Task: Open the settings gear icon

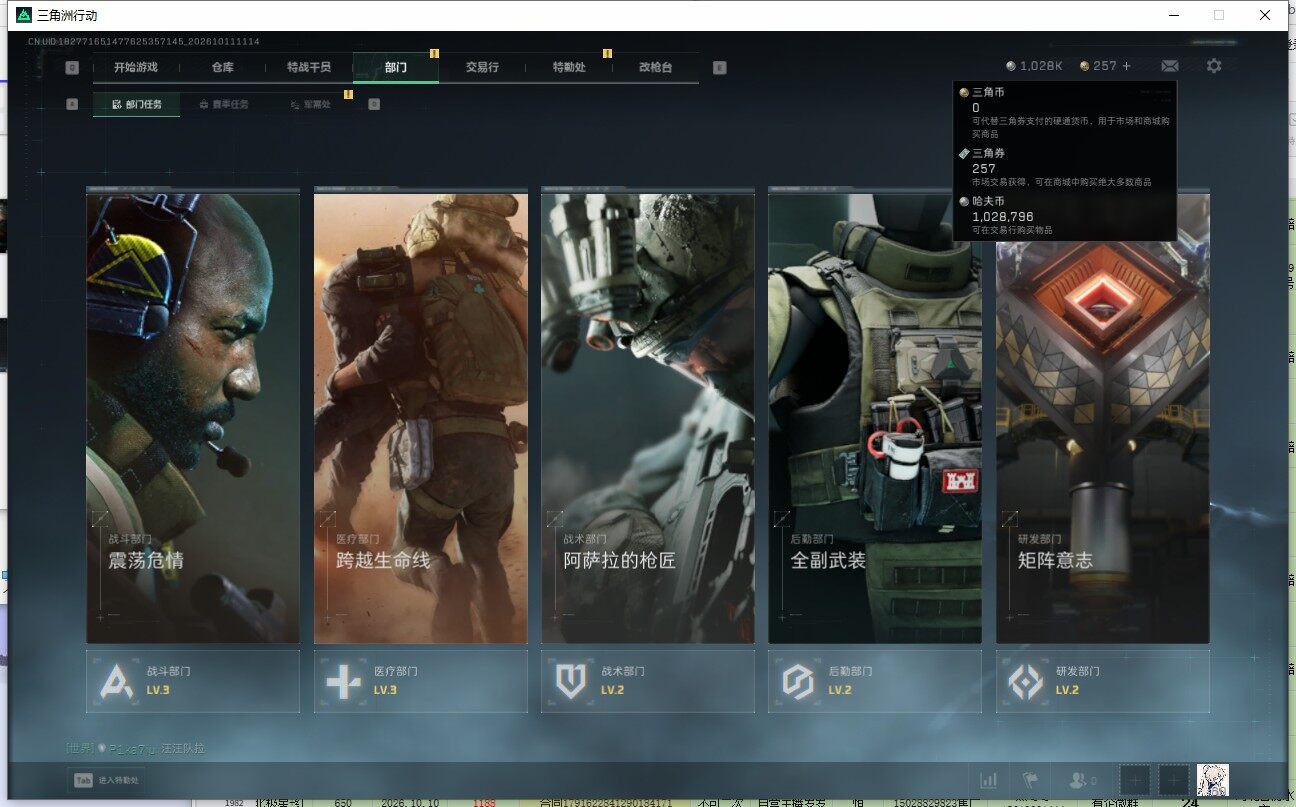Action: click(1214, 66)
